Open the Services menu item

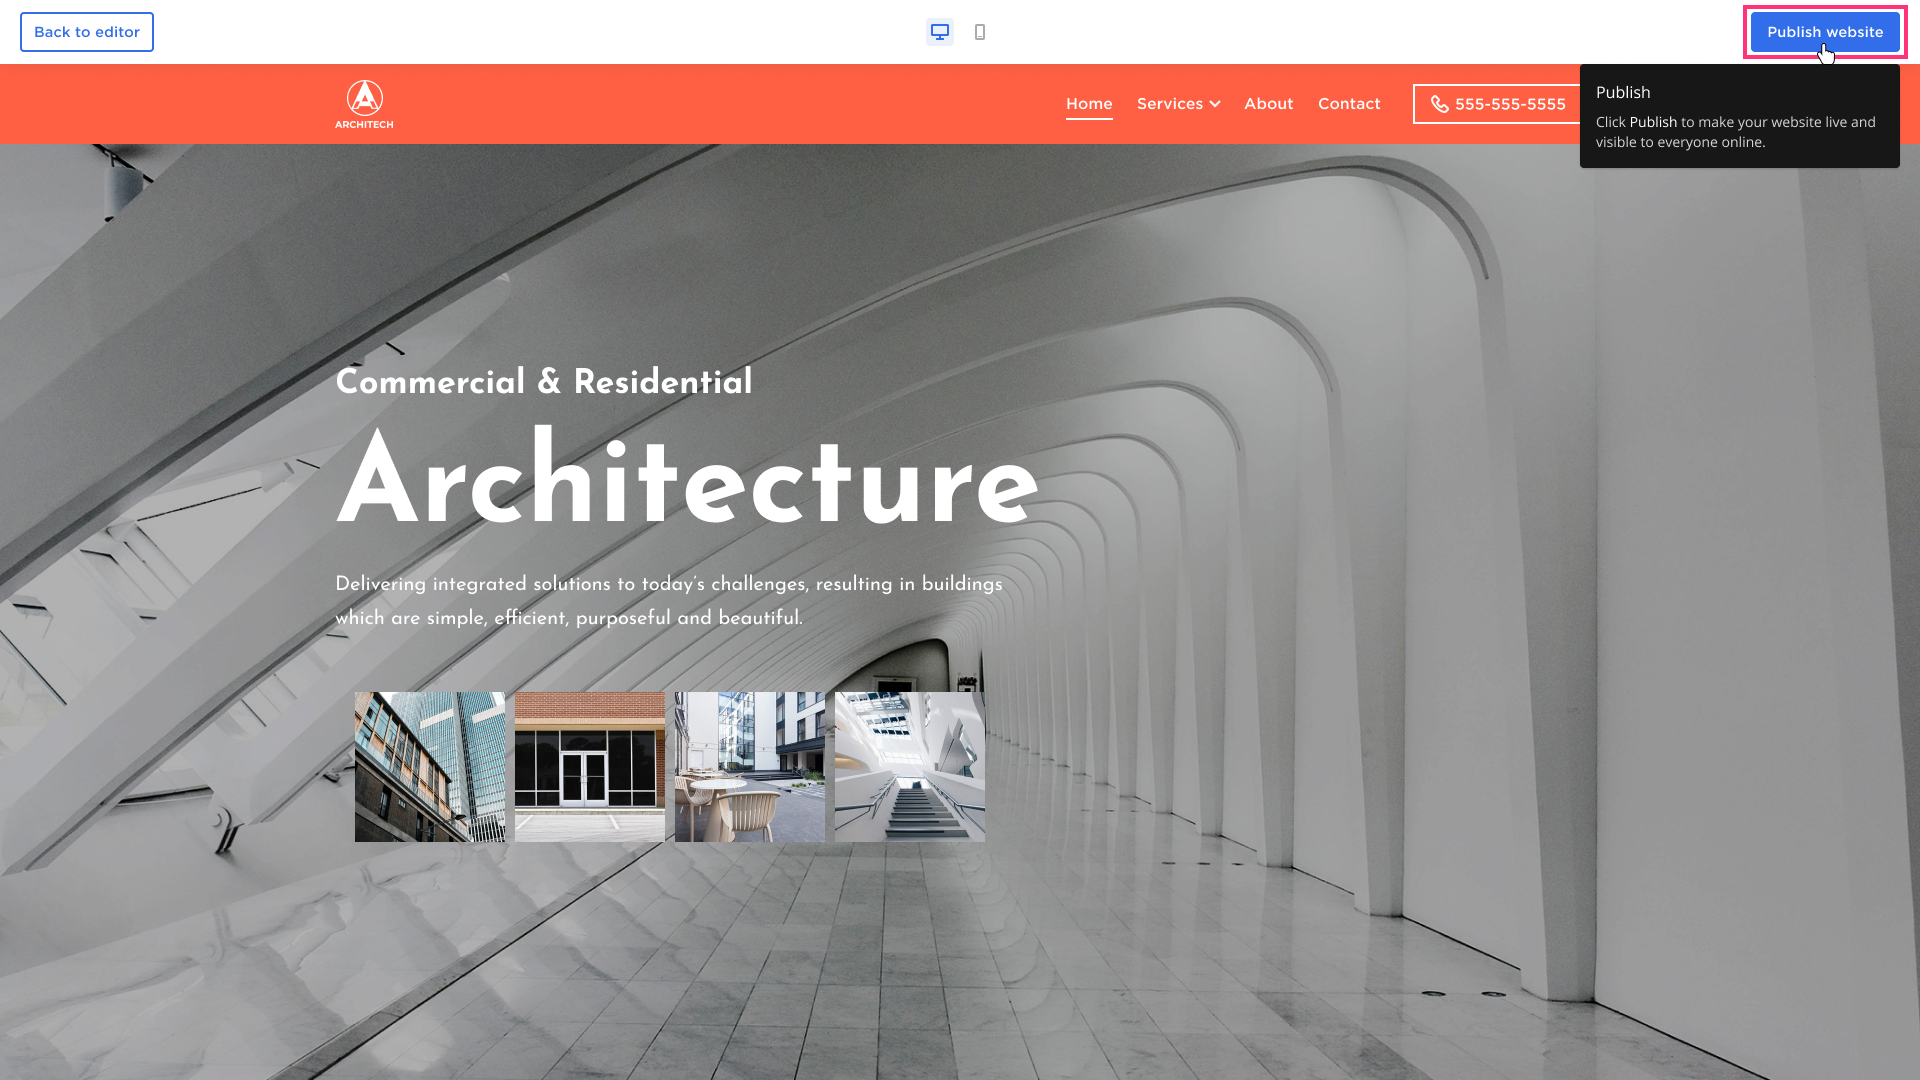coord(1169,104)
